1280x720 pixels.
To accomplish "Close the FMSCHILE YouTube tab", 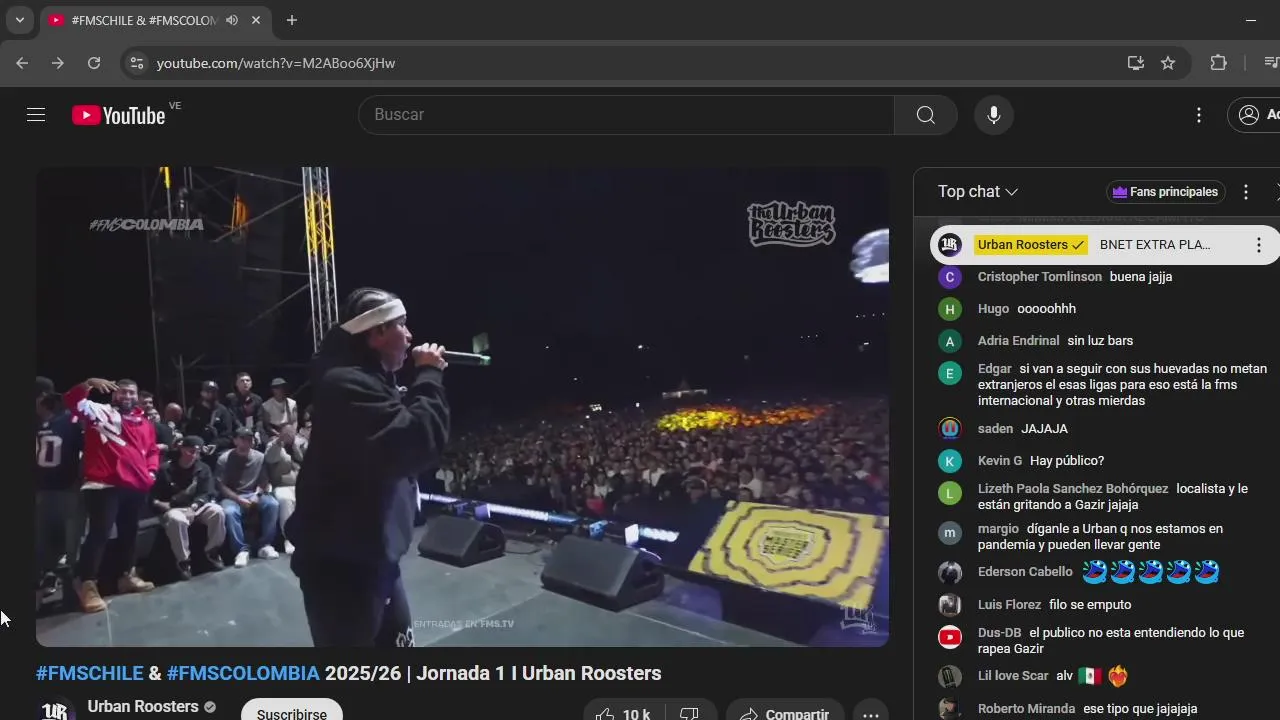I will [x=256, y=20].
